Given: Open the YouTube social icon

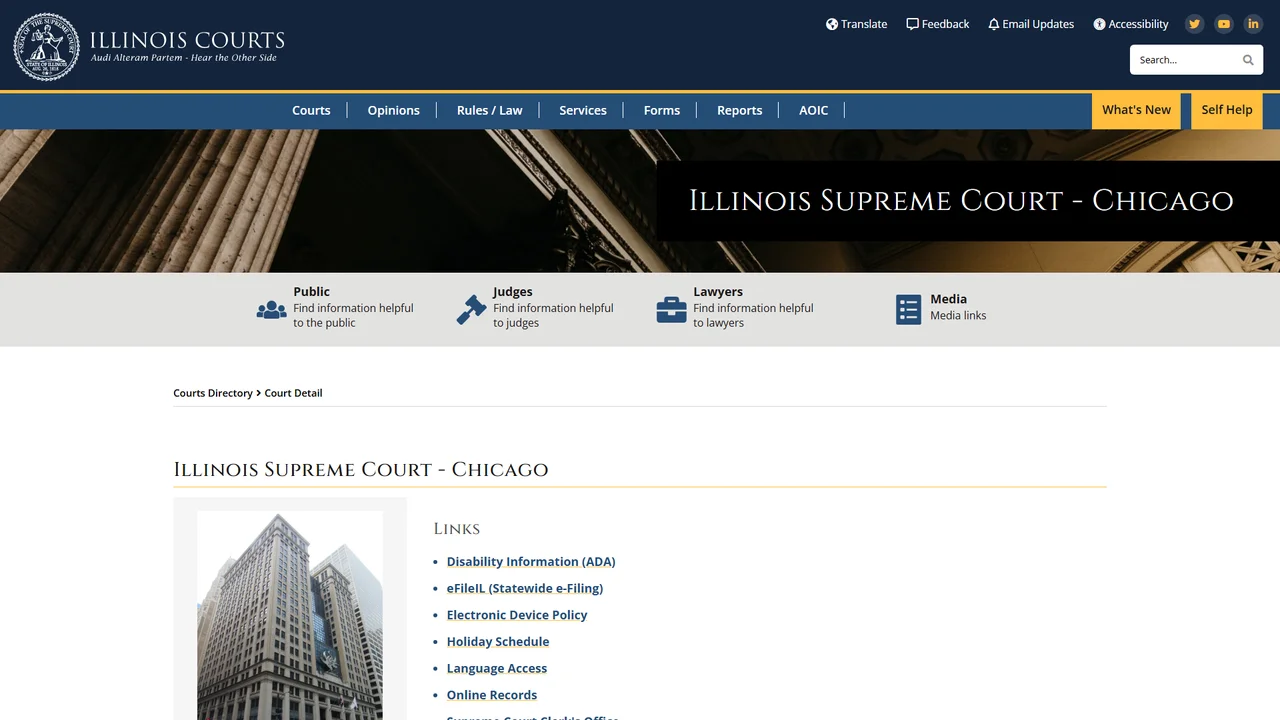Looking at the screenshot, I should (x=1223, y=24).
